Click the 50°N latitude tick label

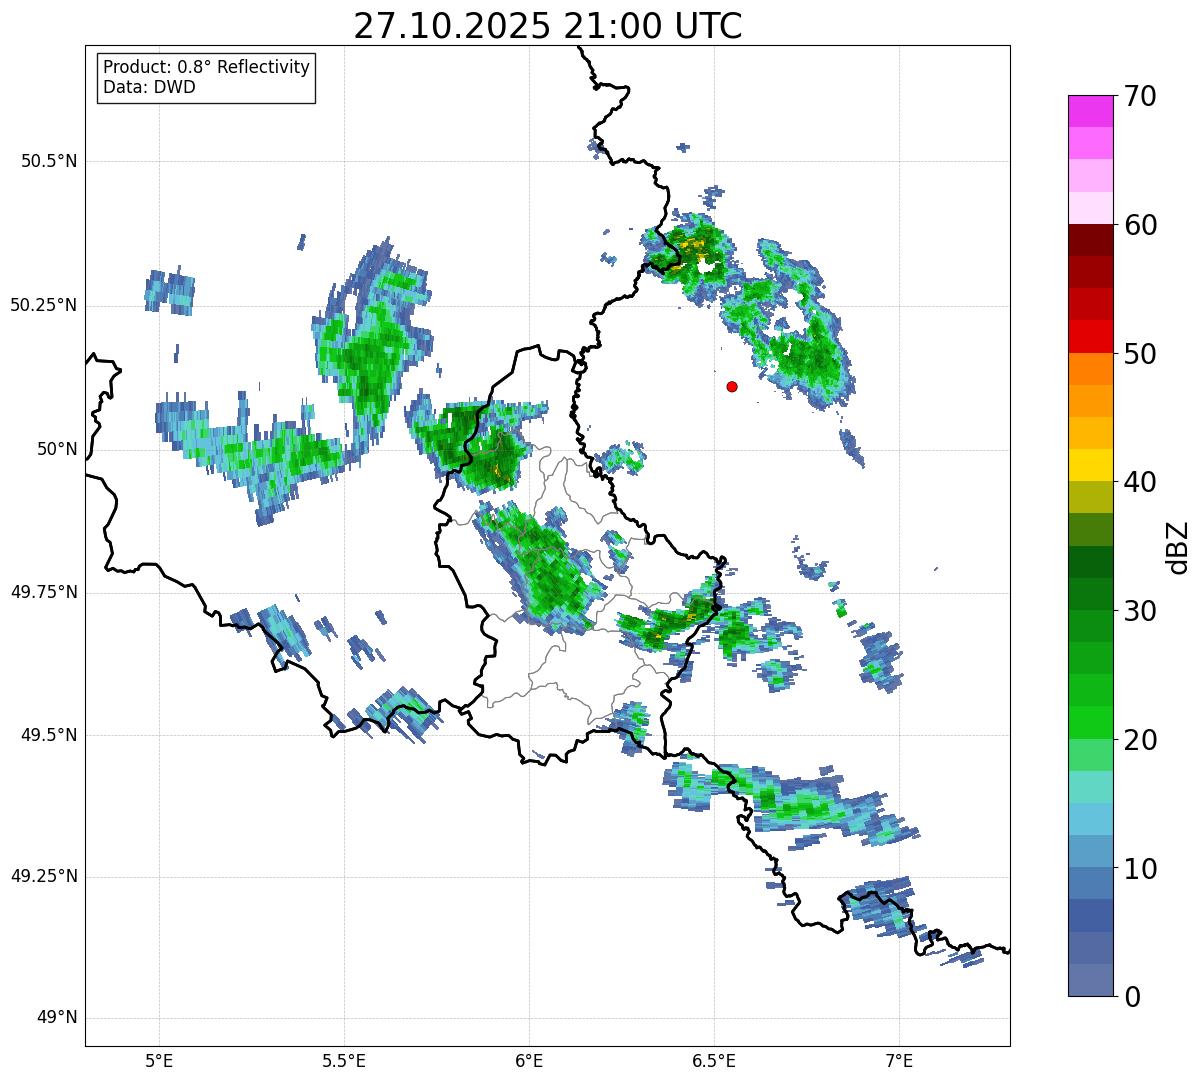[56, 449]
